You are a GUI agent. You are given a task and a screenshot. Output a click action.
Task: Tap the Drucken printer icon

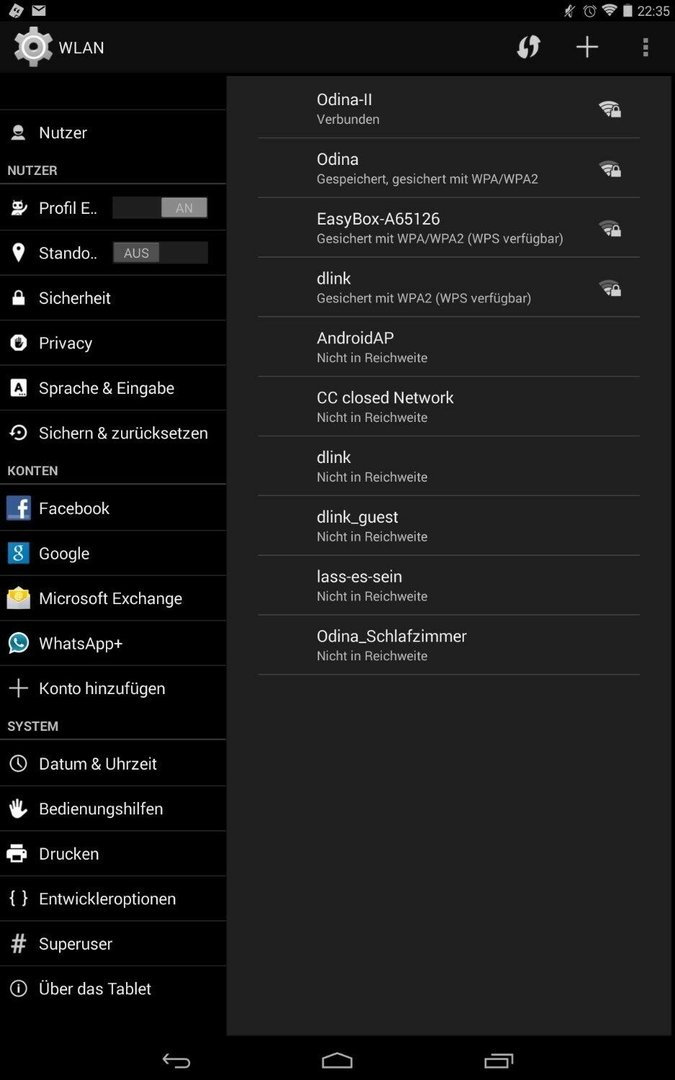click(x=17, y=854)
